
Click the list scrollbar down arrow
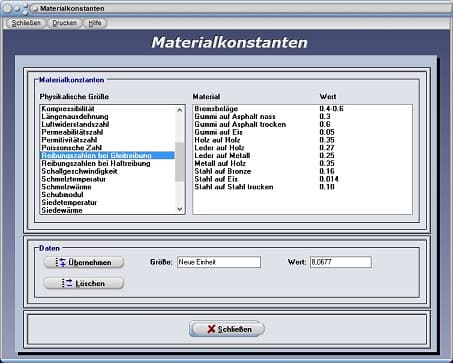[180, 209]
